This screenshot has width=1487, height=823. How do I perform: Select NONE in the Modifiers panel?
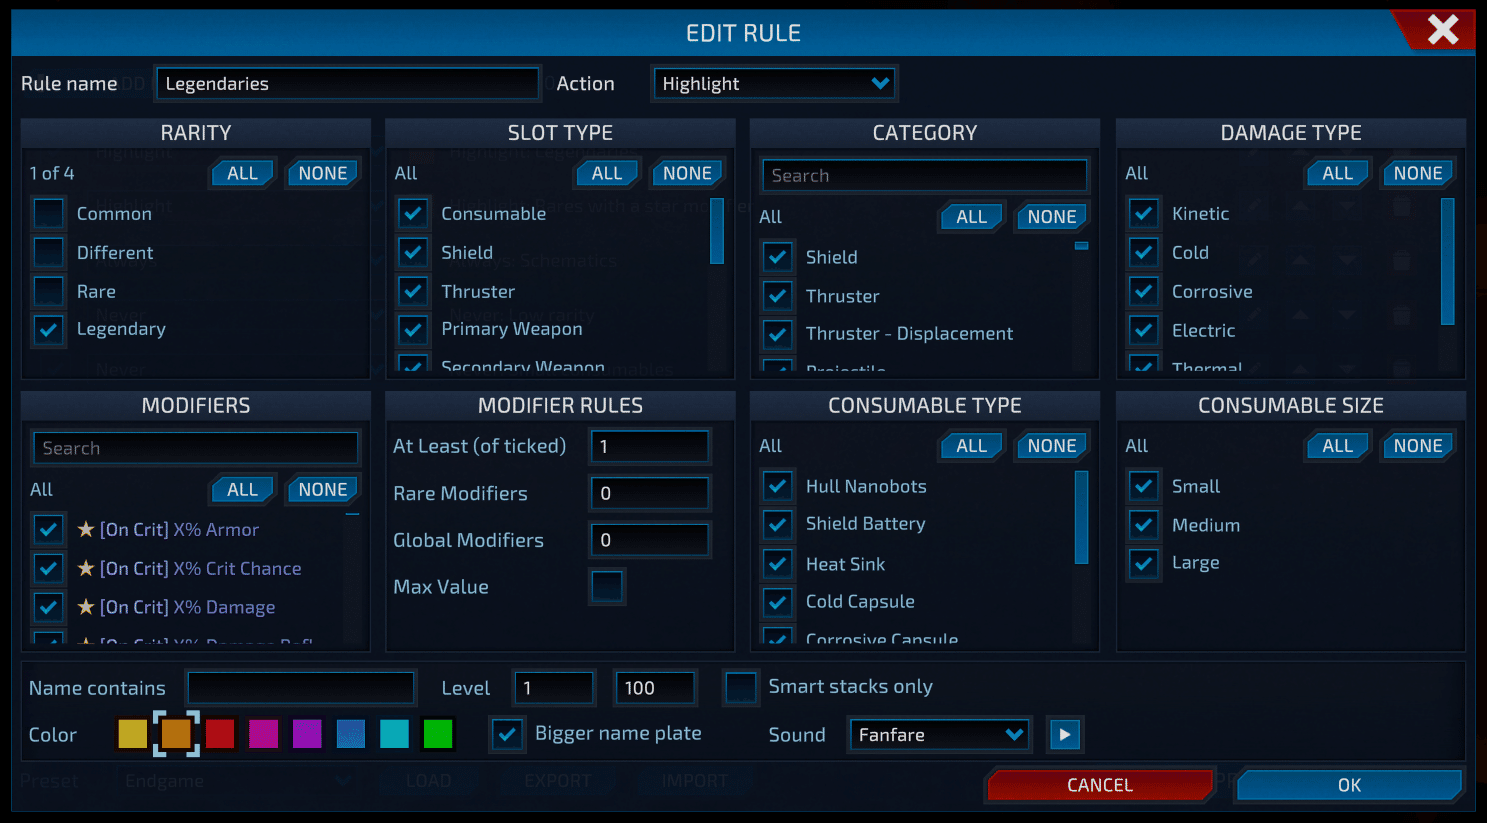click(x=323, y=490)
